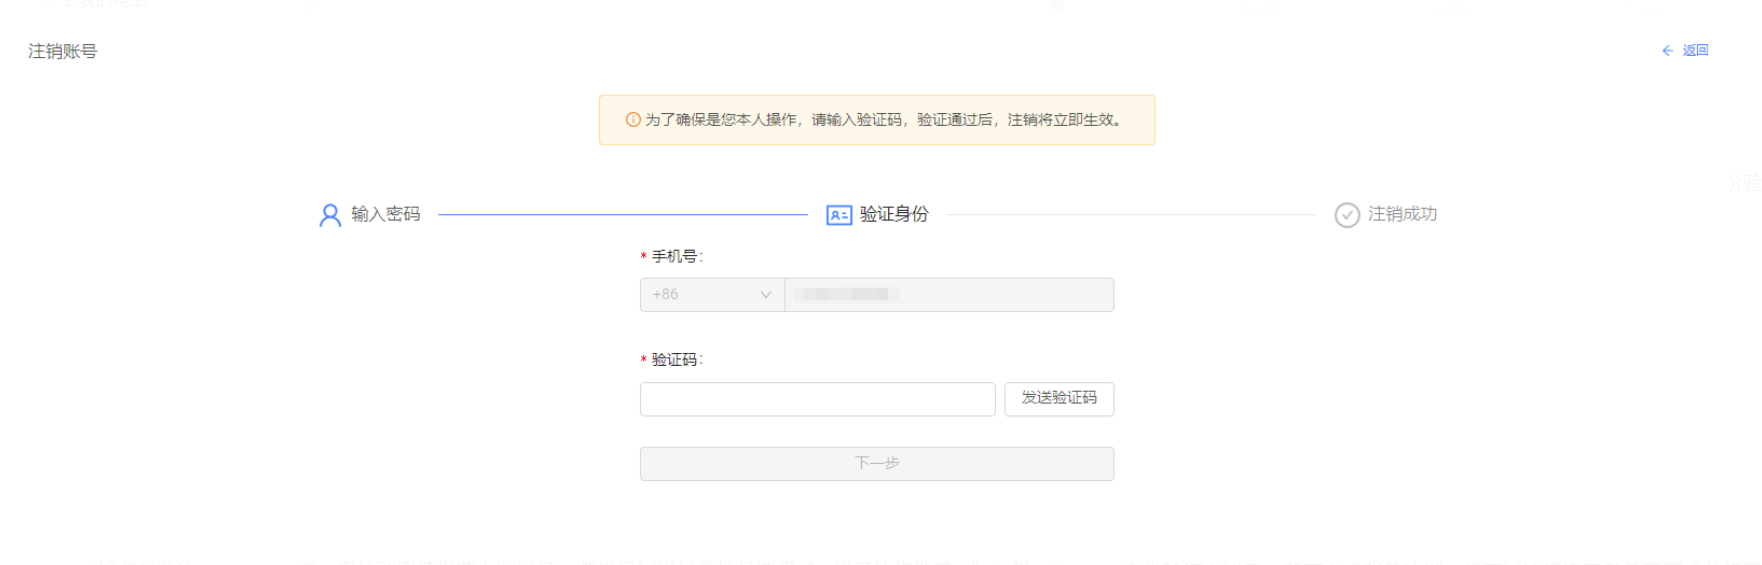
Task: Open the +86 country code dropdown
Action: click(711, 295)
